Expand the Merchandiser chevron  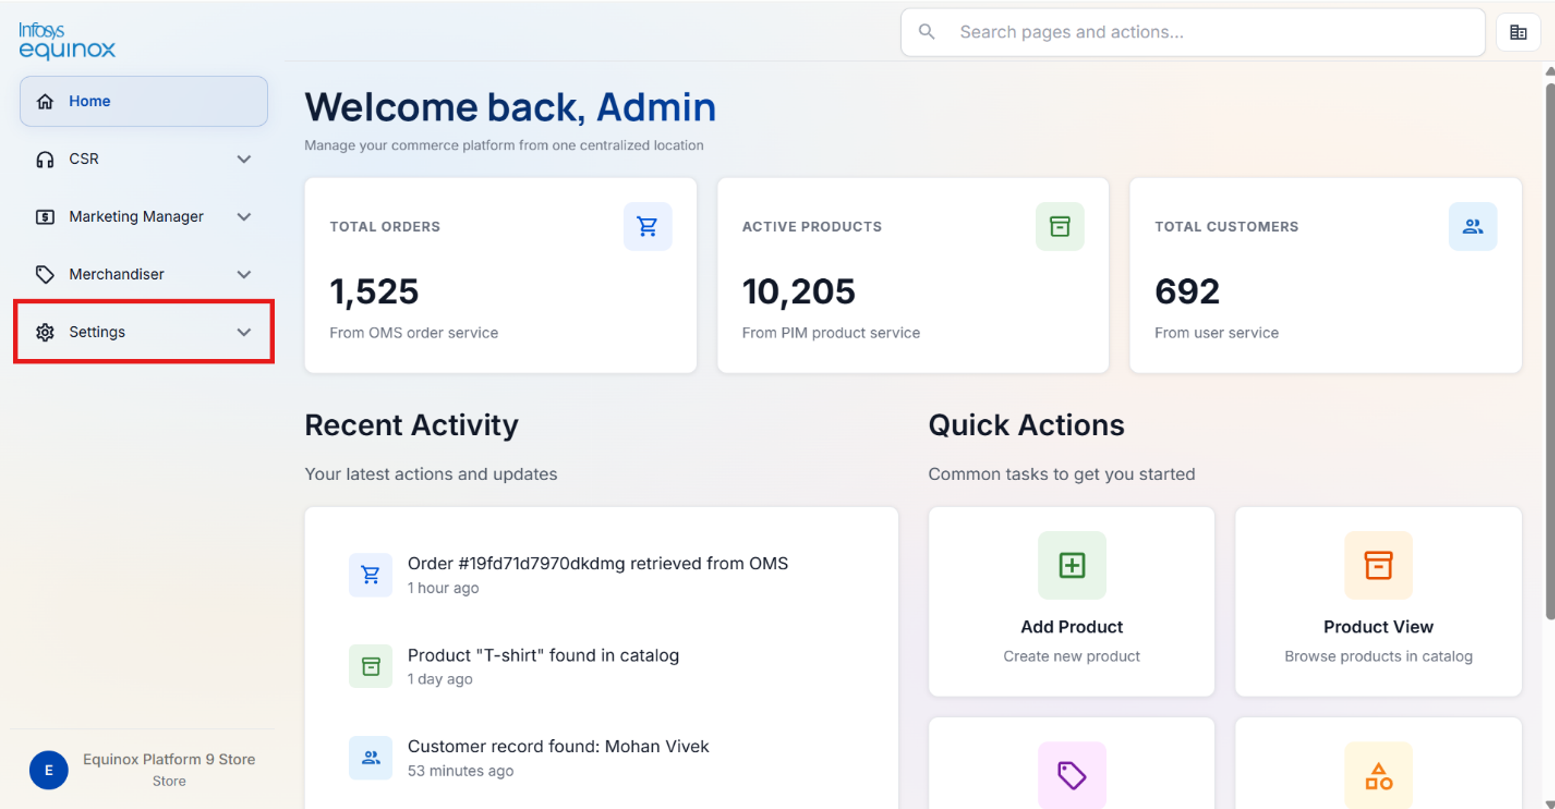[x=244, y=274]
